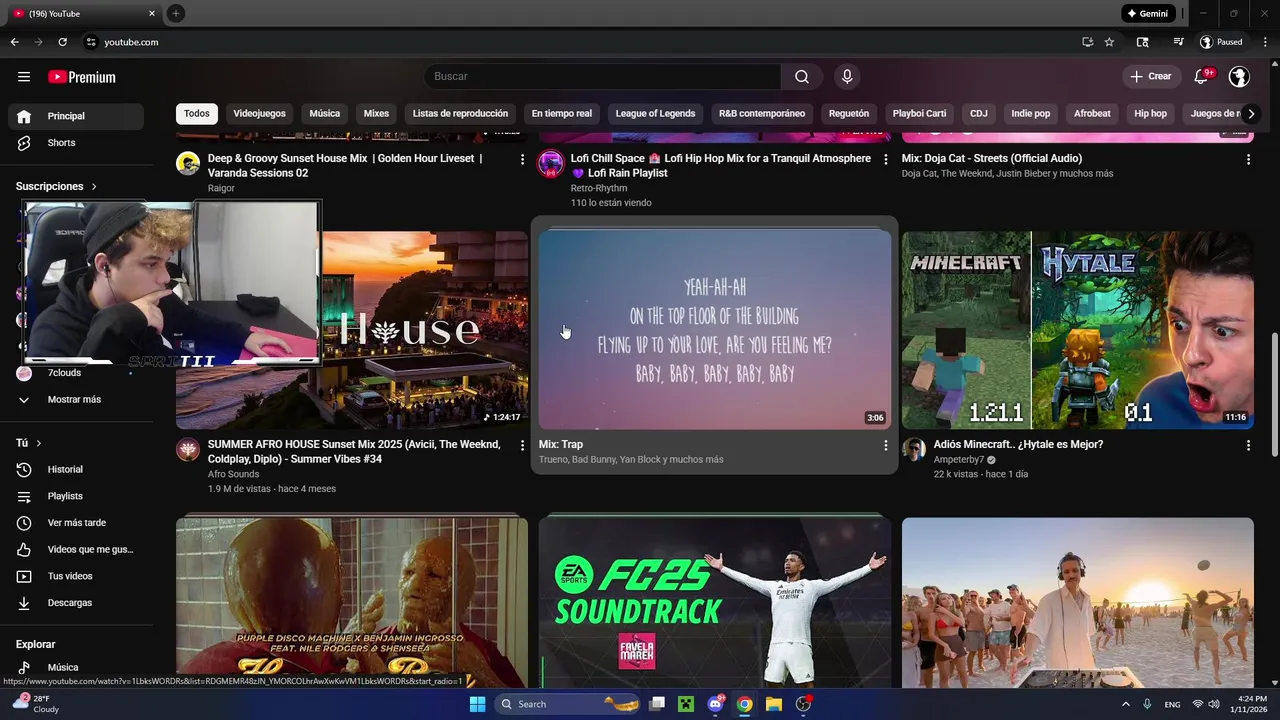
Task: Open Ampeterby7 channel link
Action: [x=959, y=460]
